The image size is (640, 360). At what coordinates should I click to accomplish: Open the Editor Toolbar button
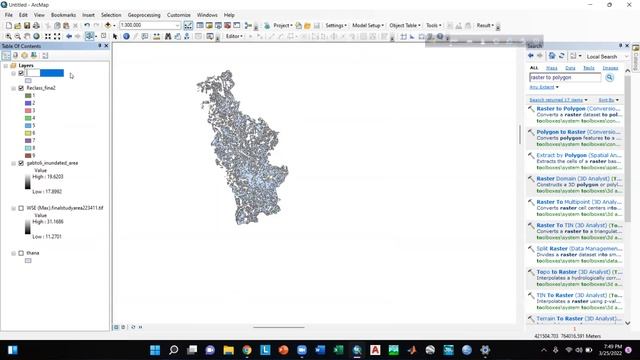click(x=188, y=25)
